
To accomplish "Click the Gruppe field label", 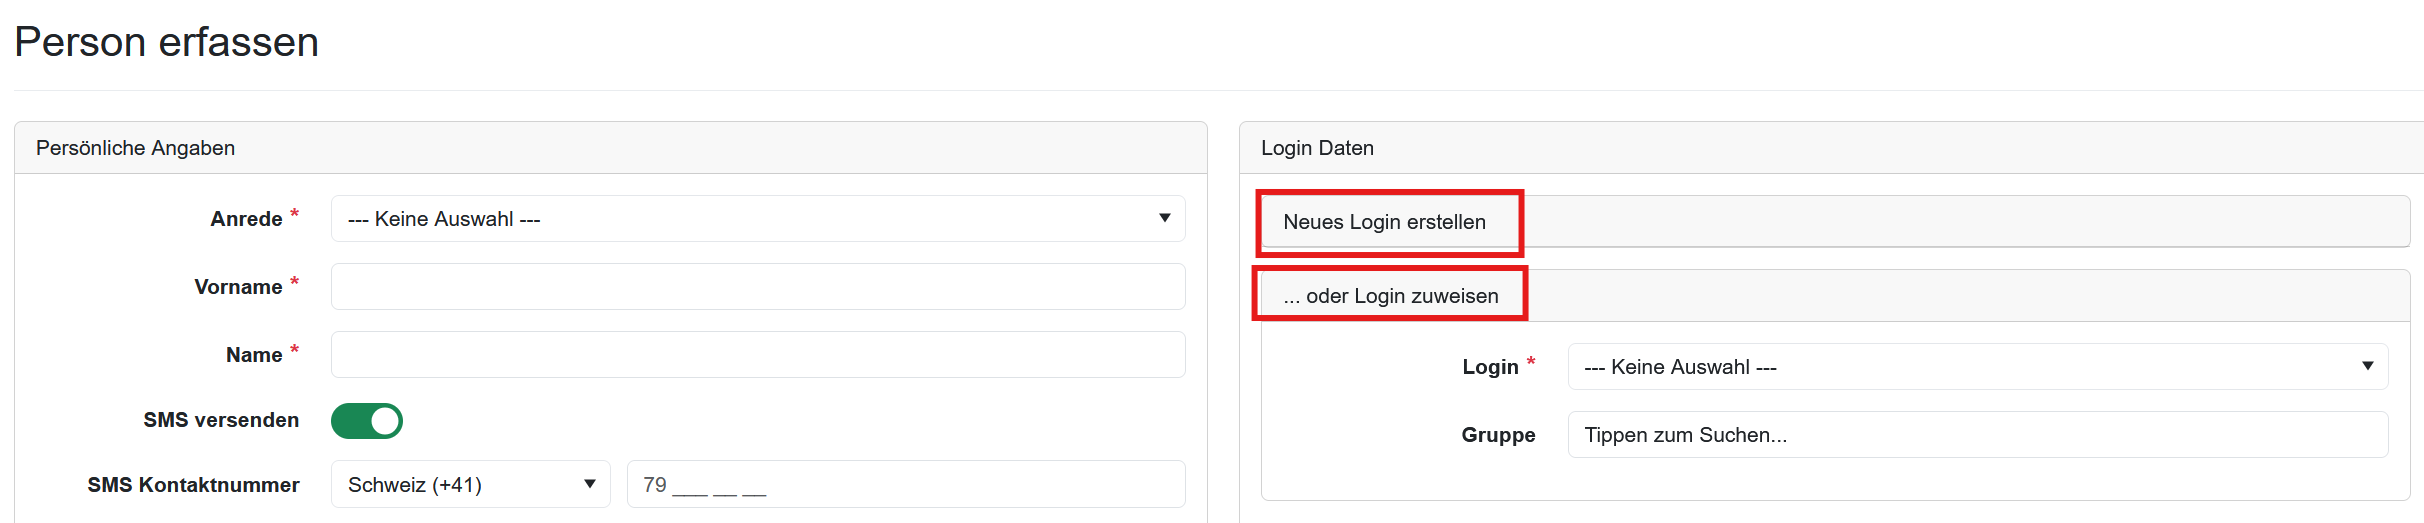I will click(1498, 435).
